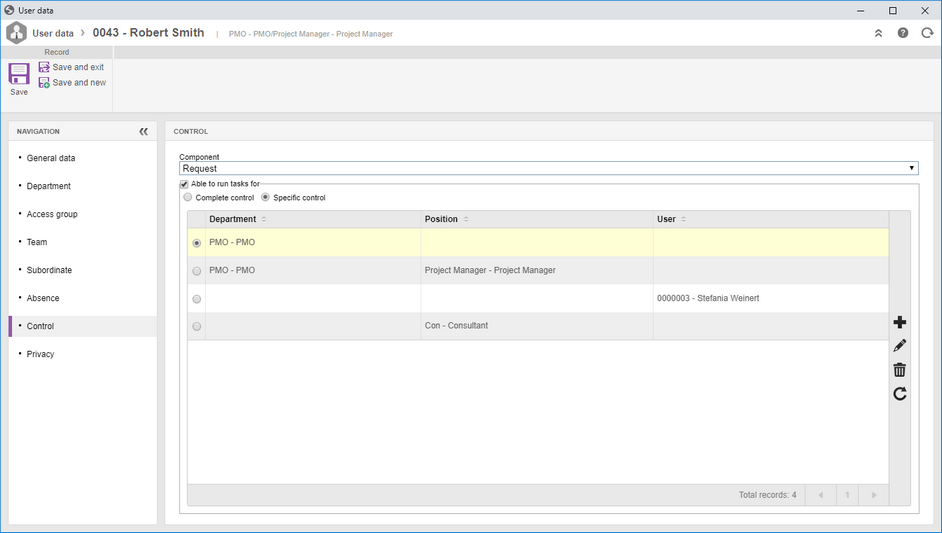Open Team section
The height and width of the screenshot is (533, 942).
37,242
